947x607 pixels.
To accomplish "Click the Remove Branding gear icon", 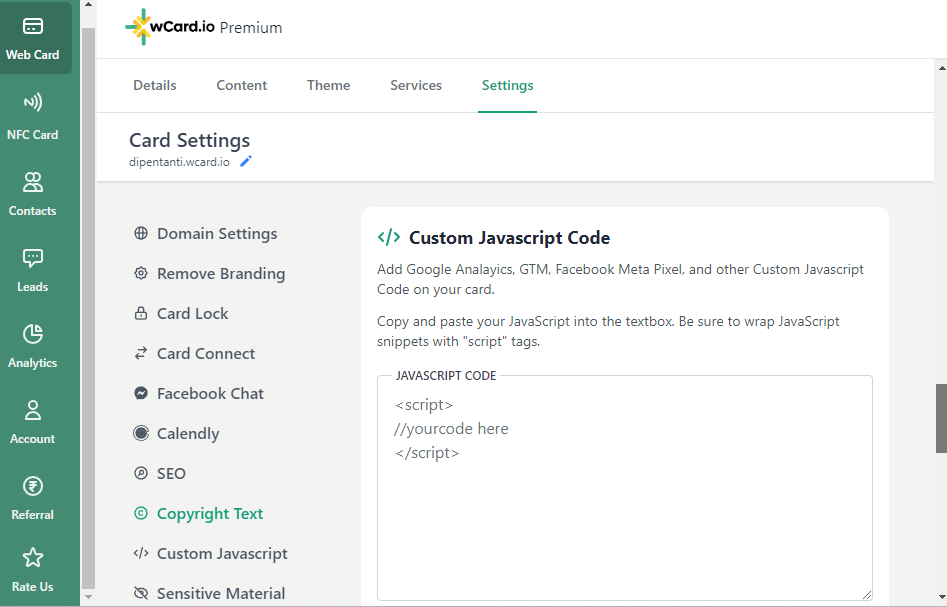I will pos(141,274).
